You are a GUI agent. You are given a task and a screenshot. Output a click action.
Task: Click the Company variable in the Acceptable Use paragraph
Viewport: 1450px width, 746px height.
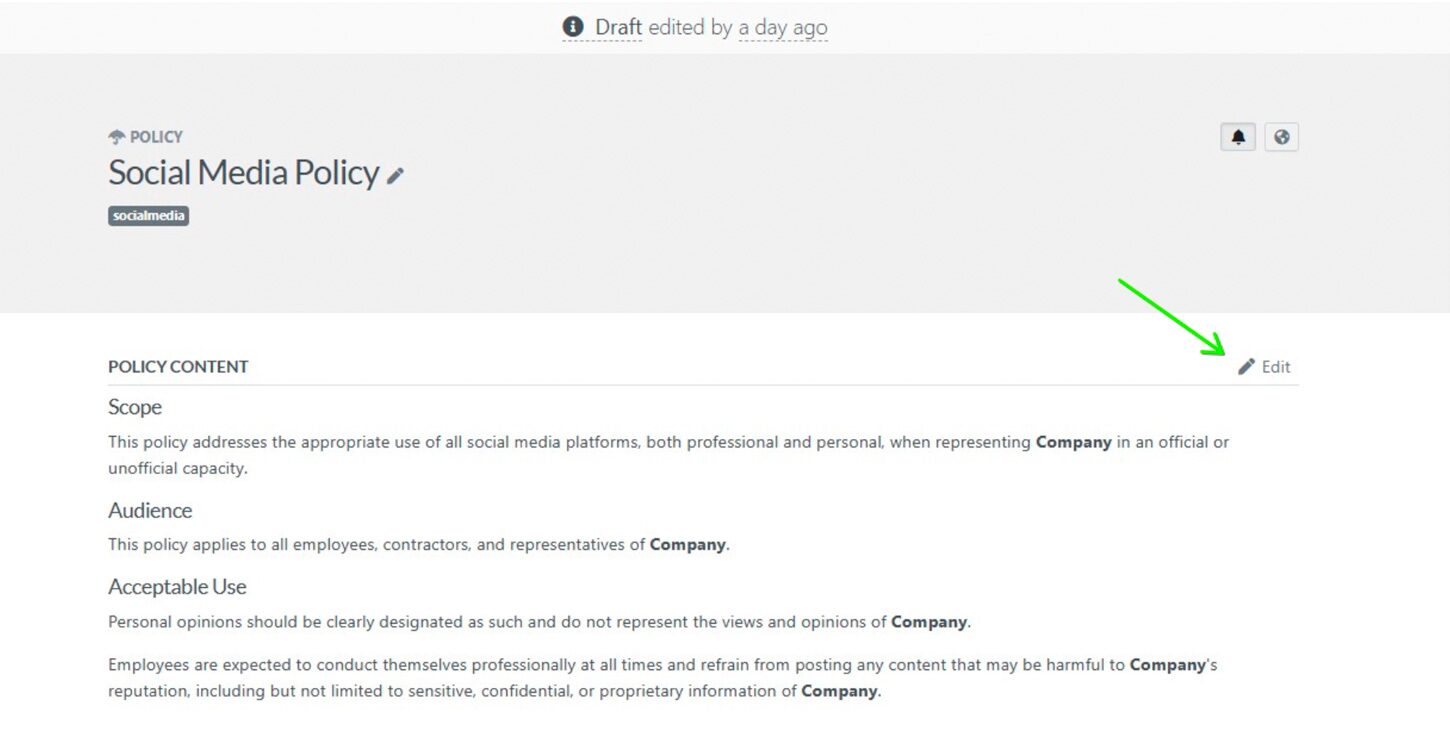tap(929, 621)
